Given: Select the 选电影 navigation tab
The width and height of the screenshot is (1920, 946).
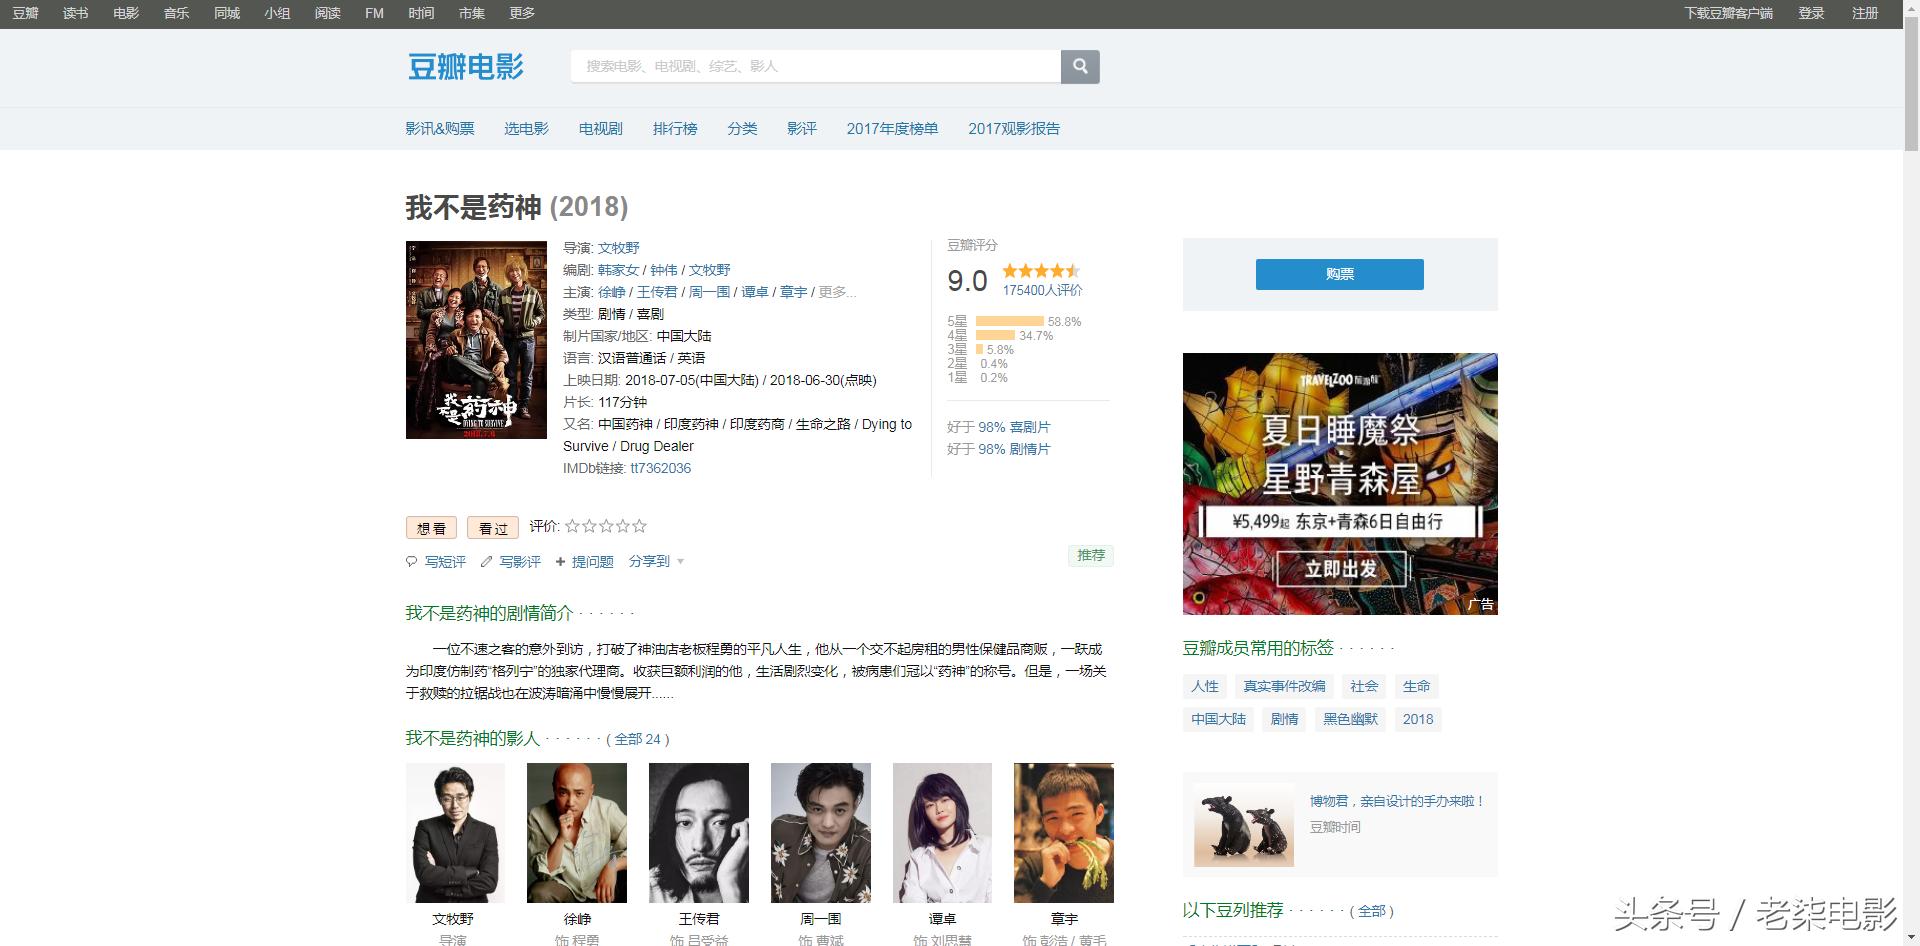Looking at the screenshot, I should click(x=526, y=129).
